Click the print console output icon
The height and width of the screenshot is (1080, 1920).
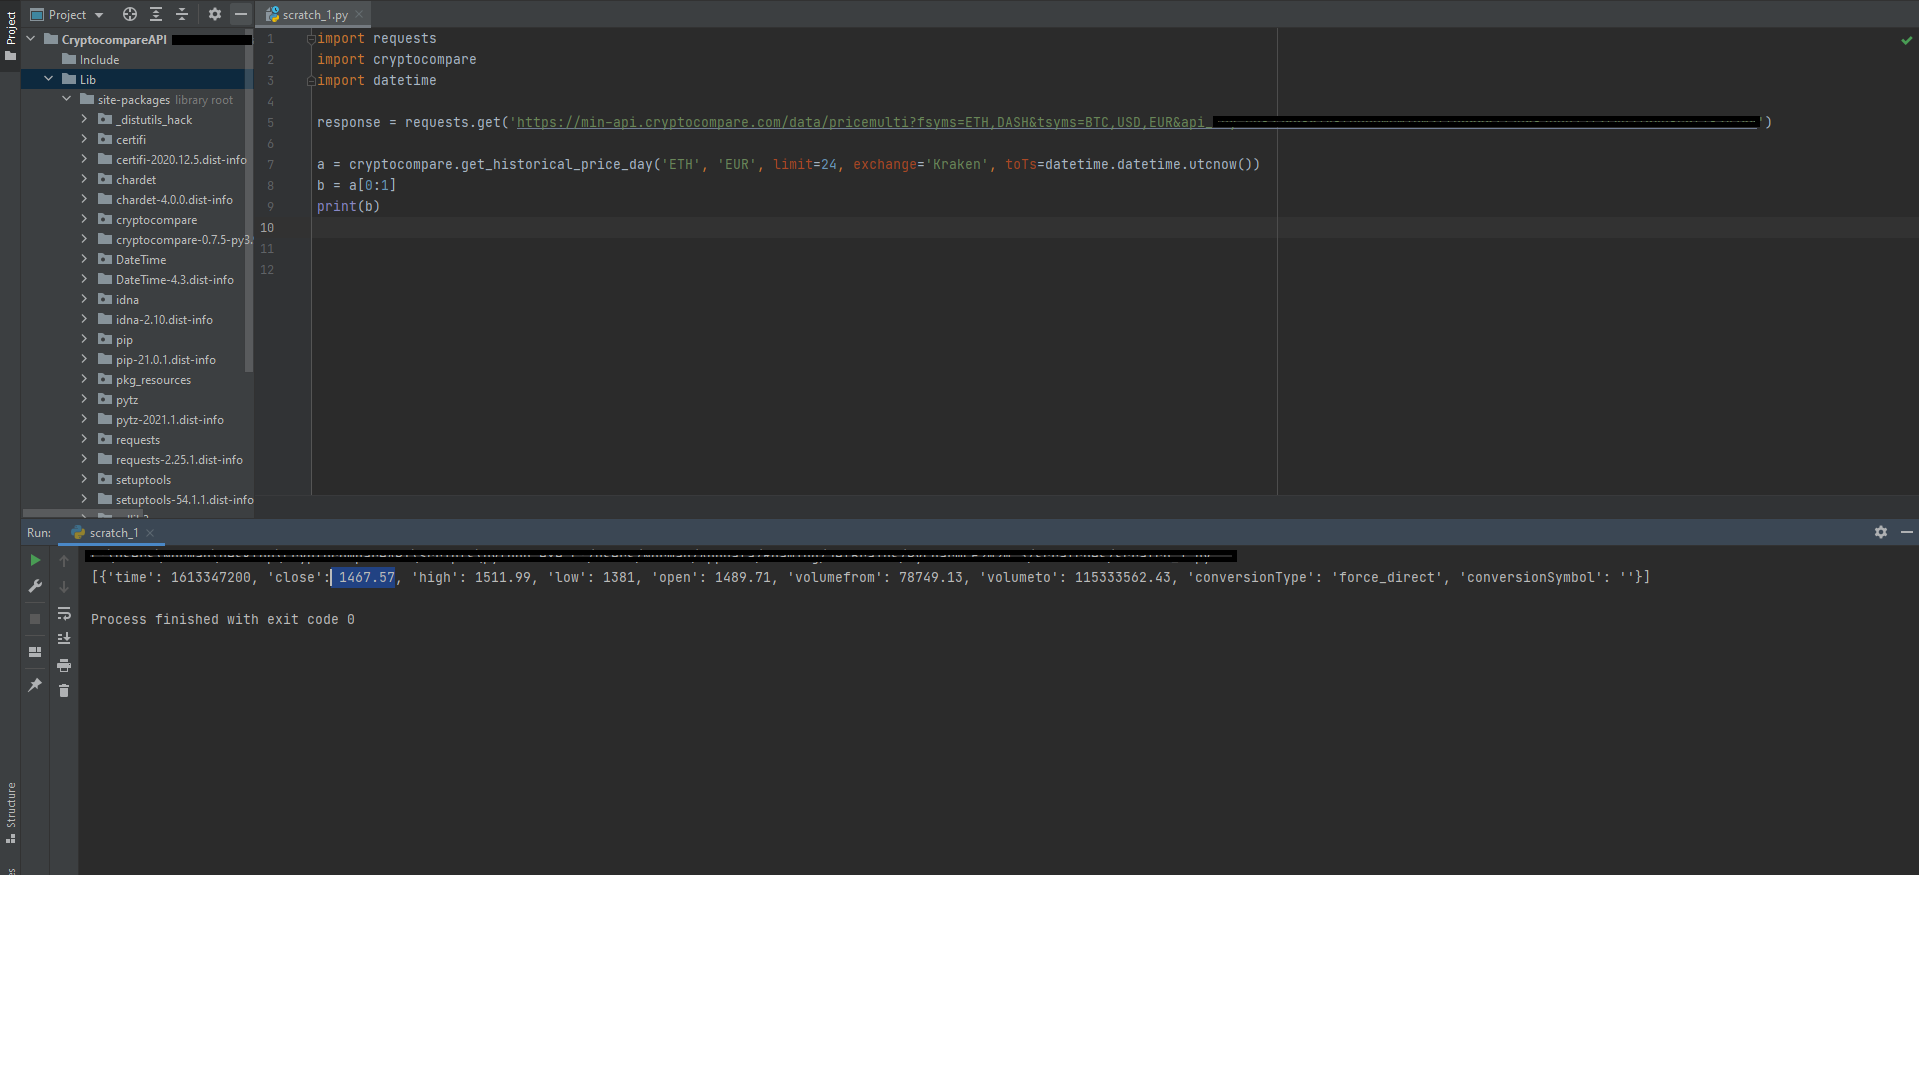[64, 665]
